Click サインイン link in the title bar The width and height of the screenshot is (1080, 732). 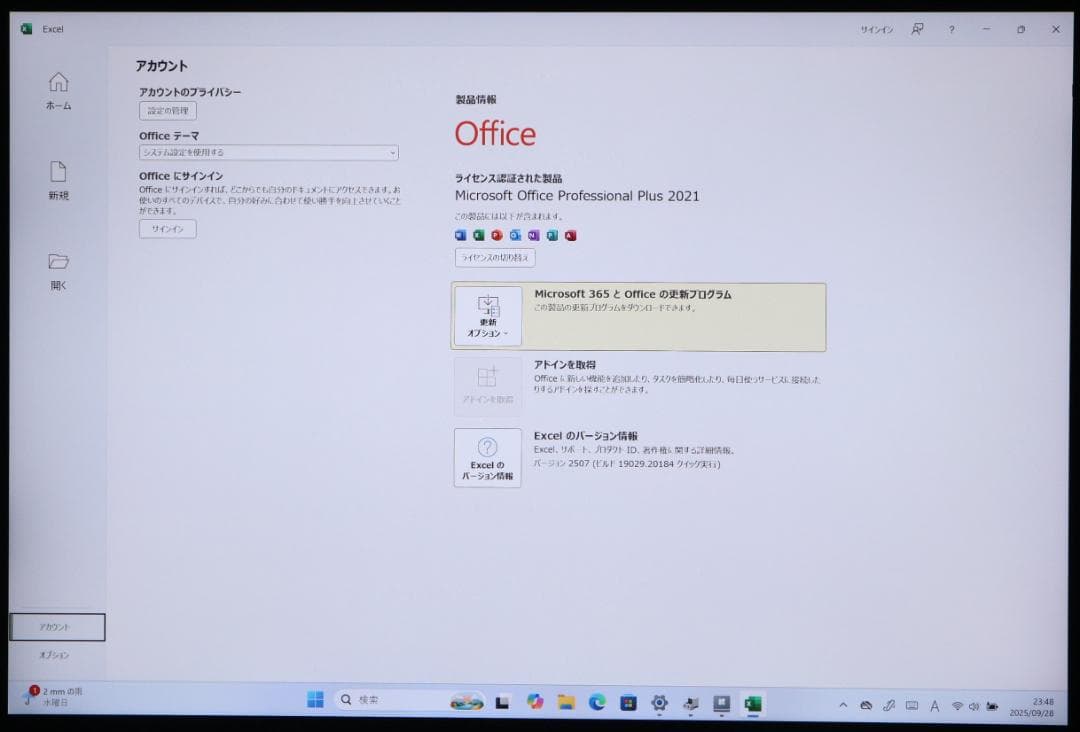(876, 29)
